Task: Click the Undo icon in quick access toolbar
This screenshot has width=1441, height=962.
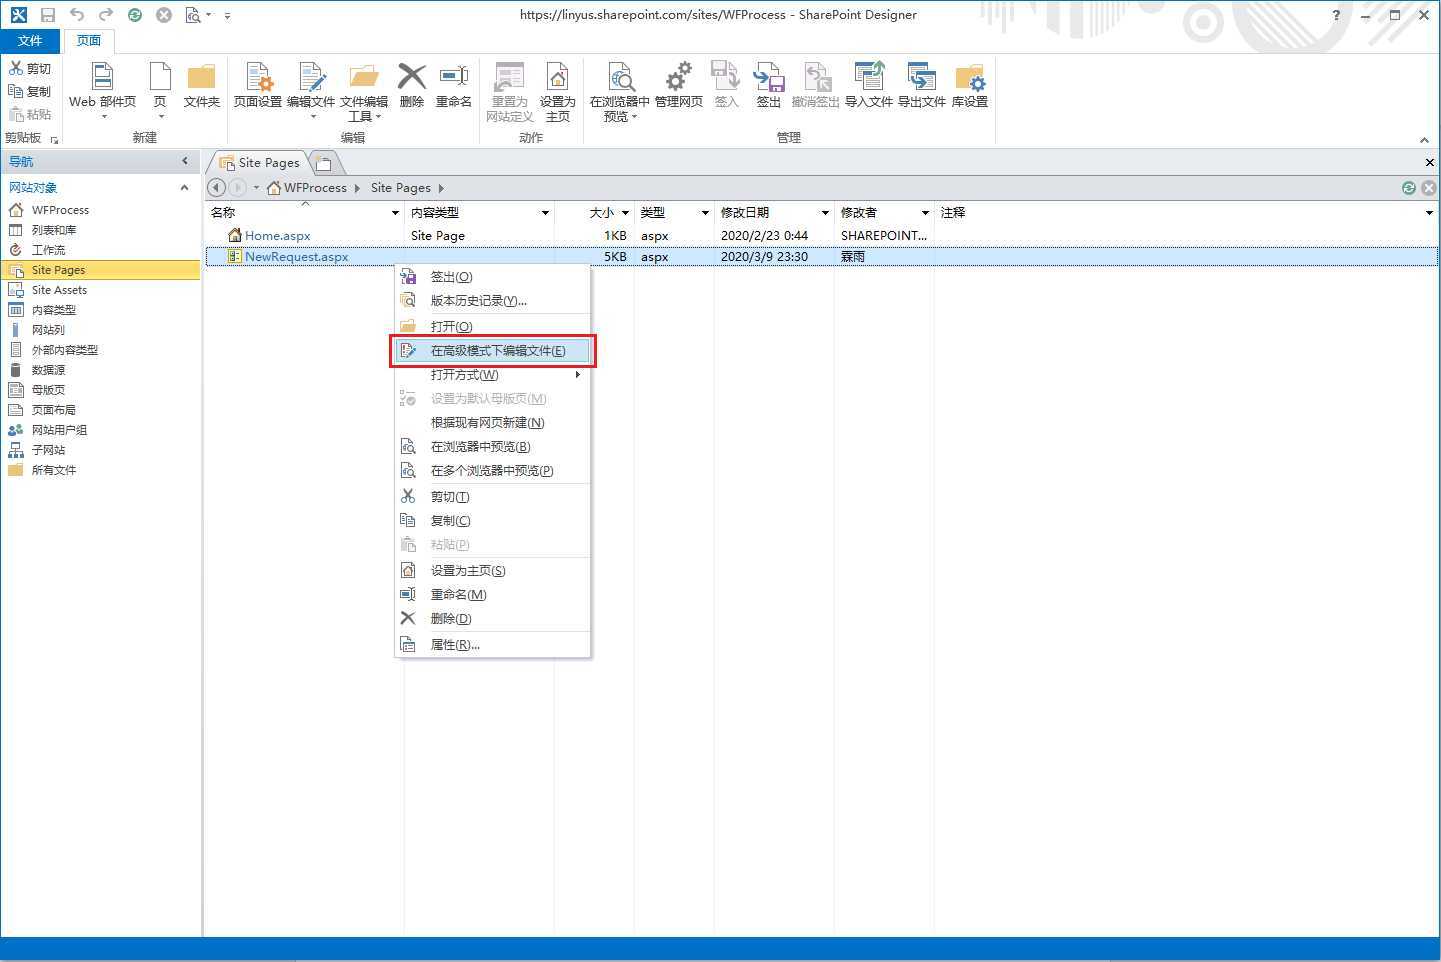Action: tap(77, 15)
